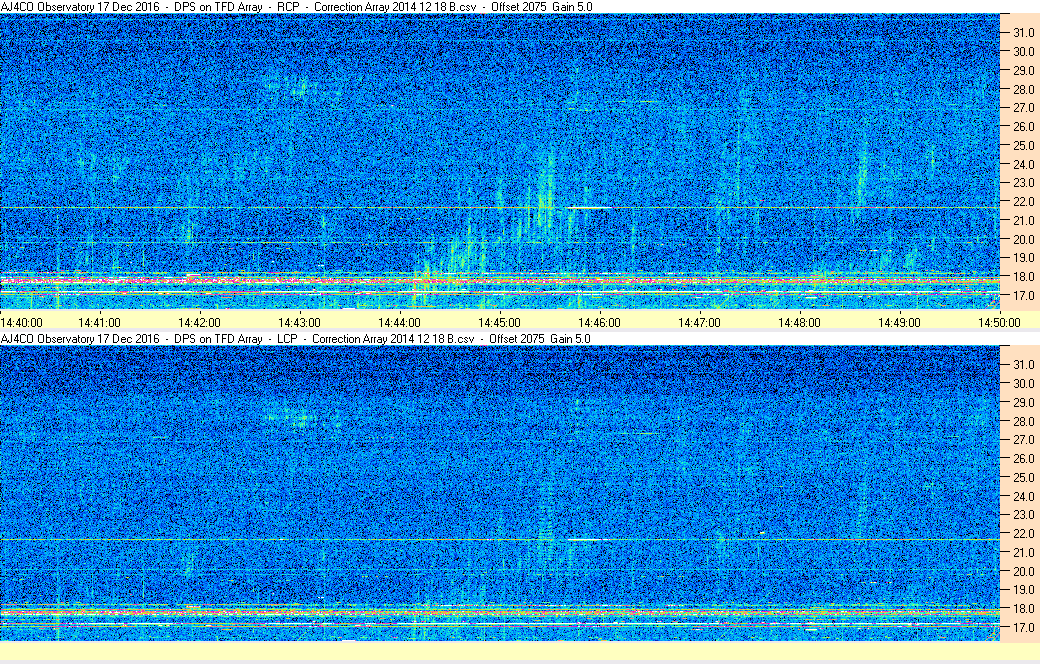Click the 21.0 frequency label on LCP panel

(x=1023, y=553)
